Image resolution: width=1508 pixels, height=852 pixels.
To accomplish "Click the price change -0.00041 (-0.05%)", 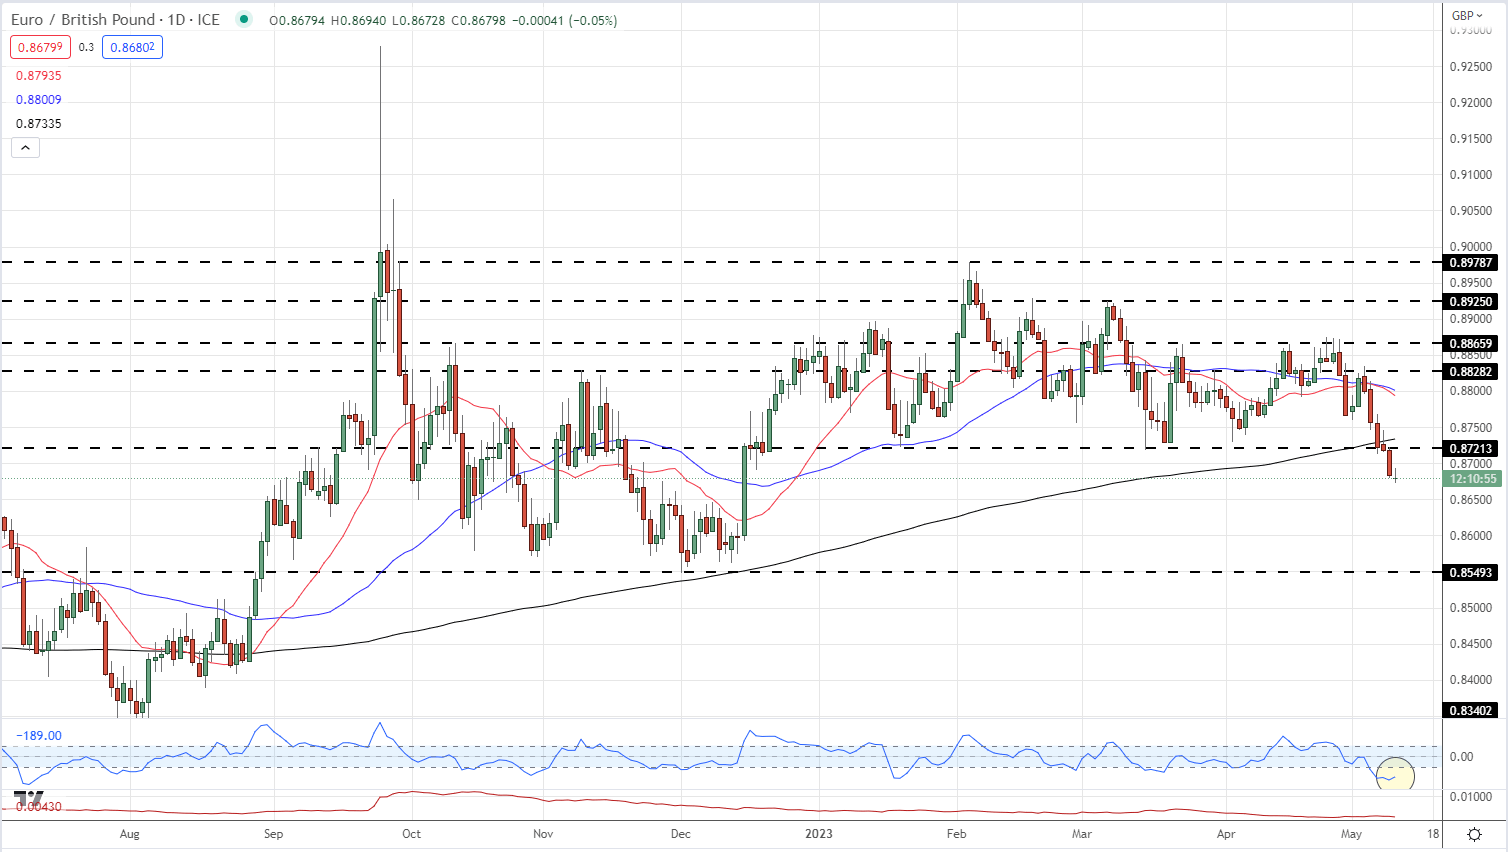I will click(x=565, y=20).
